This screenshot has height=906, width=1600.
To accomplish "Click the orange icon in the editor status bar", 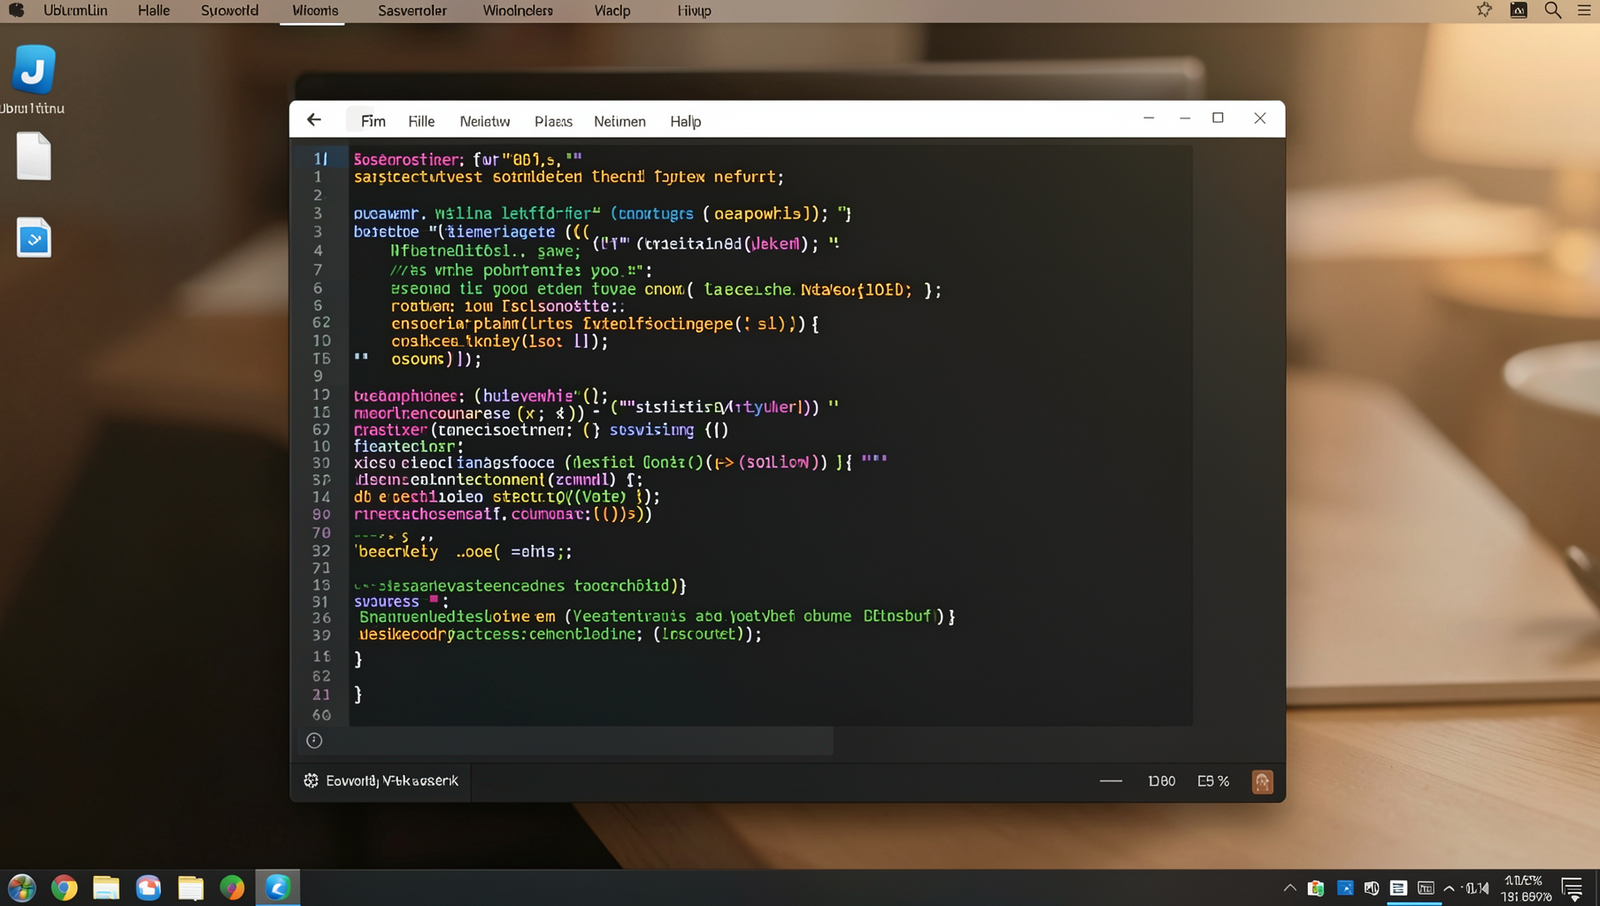I will pos(1262,782).
